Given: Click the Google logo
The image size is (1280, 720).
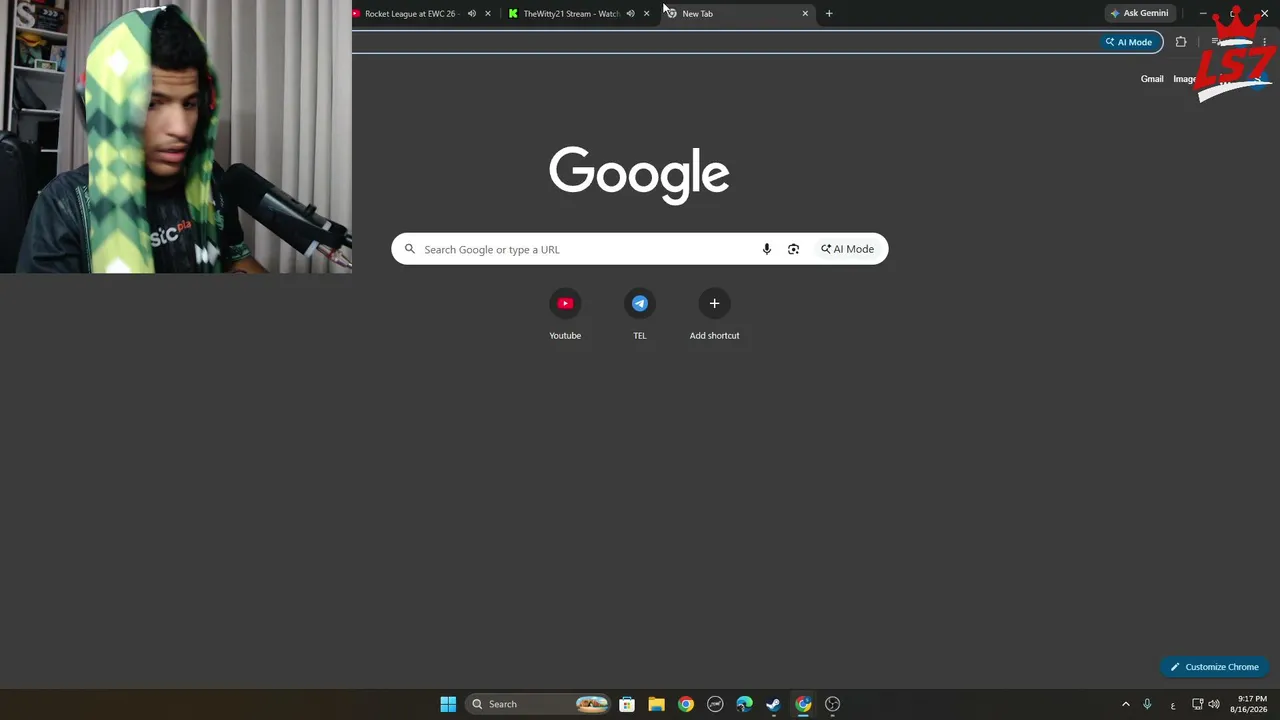Looking at the screenshot, I should [x=639, y=175].
